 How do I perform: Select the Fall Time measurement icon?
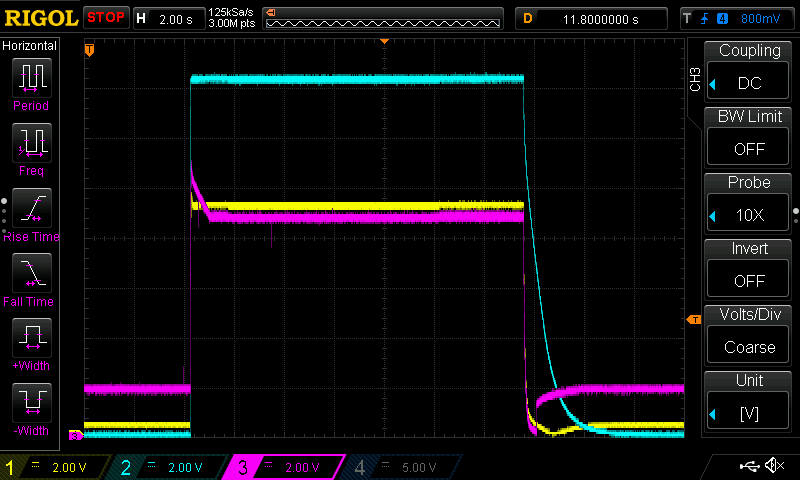[32, 273]
